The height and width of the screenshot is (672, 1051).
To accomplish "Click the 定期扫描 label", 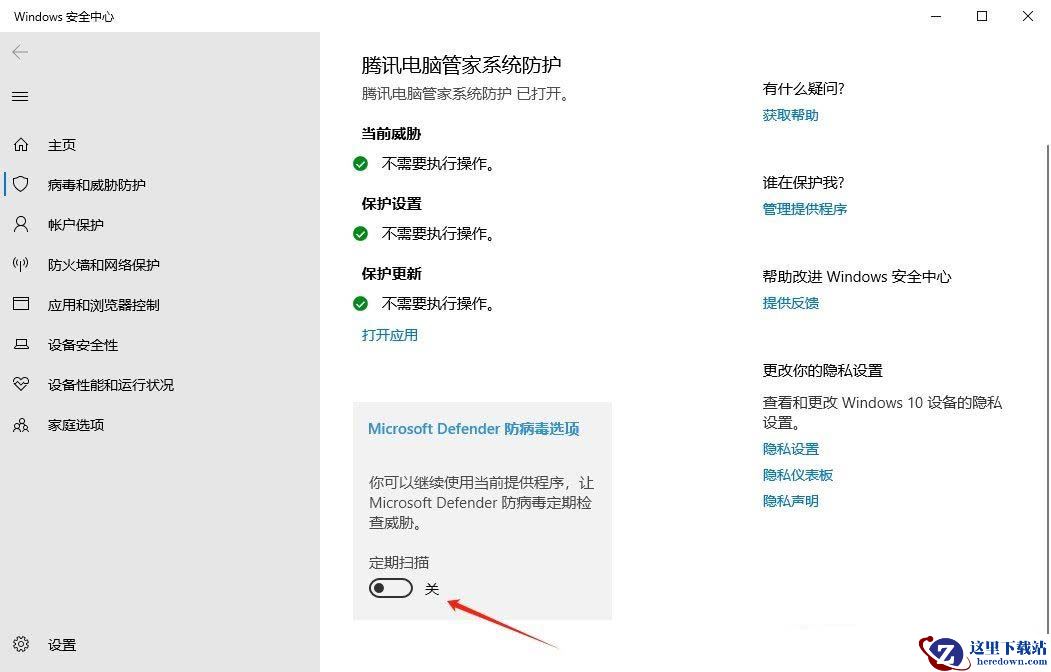I will pos(399,563).
